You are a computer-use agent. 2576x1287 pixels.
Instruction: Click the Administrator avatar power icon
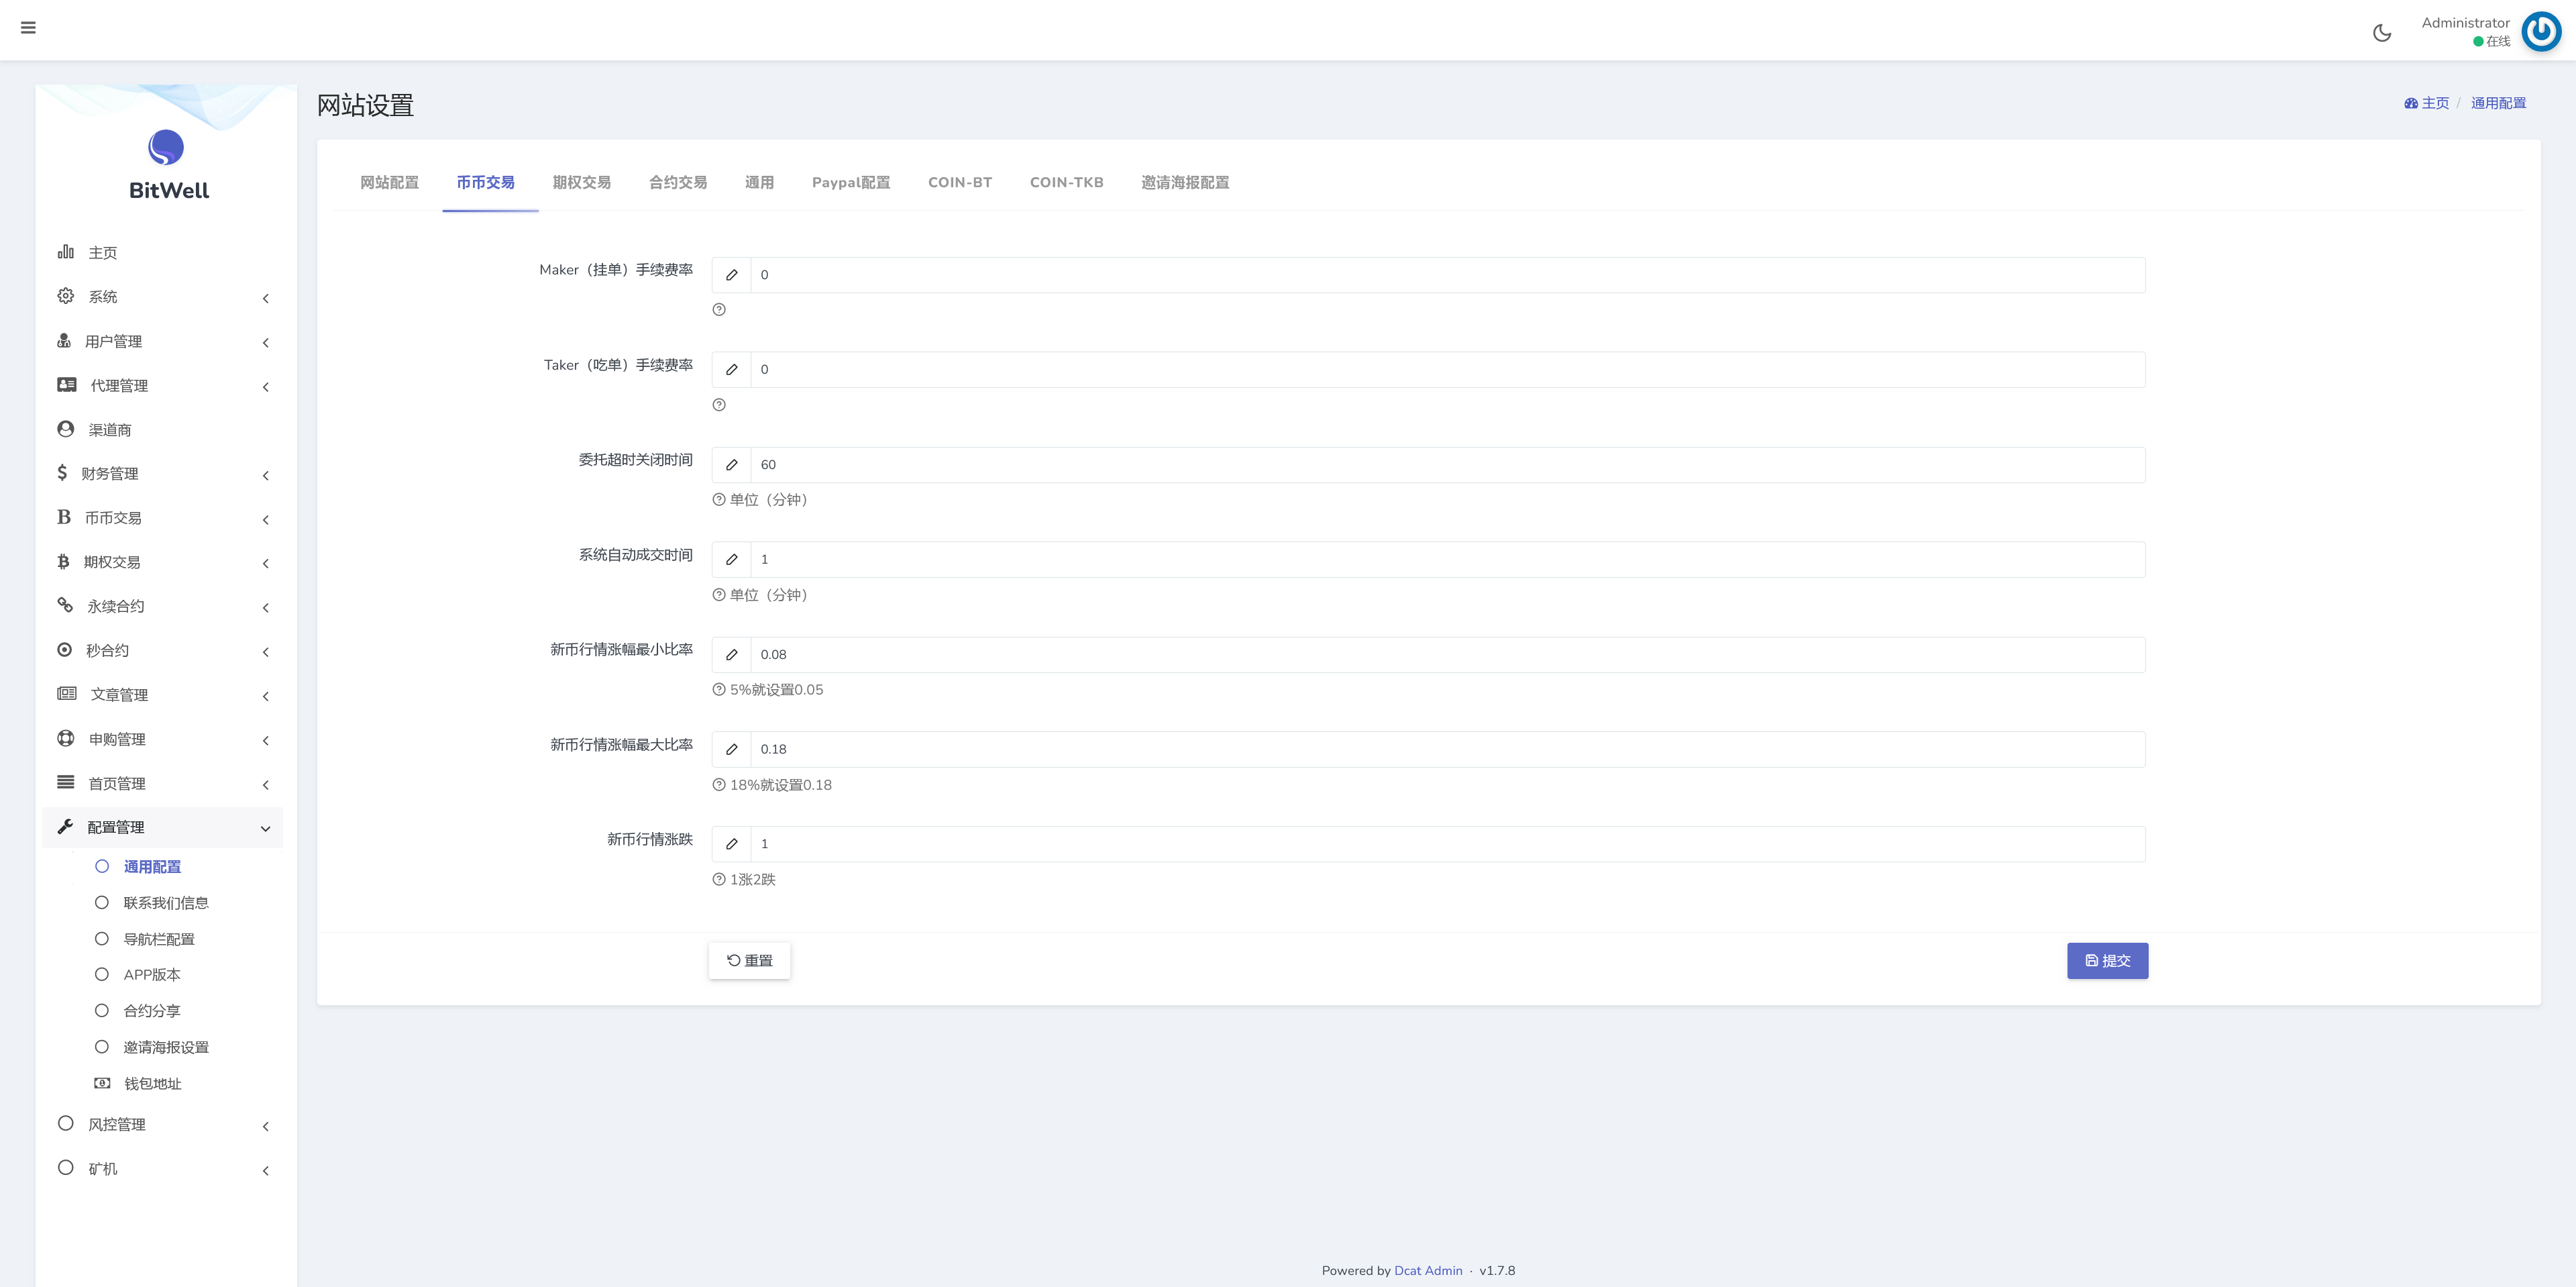pos(2540,32)
